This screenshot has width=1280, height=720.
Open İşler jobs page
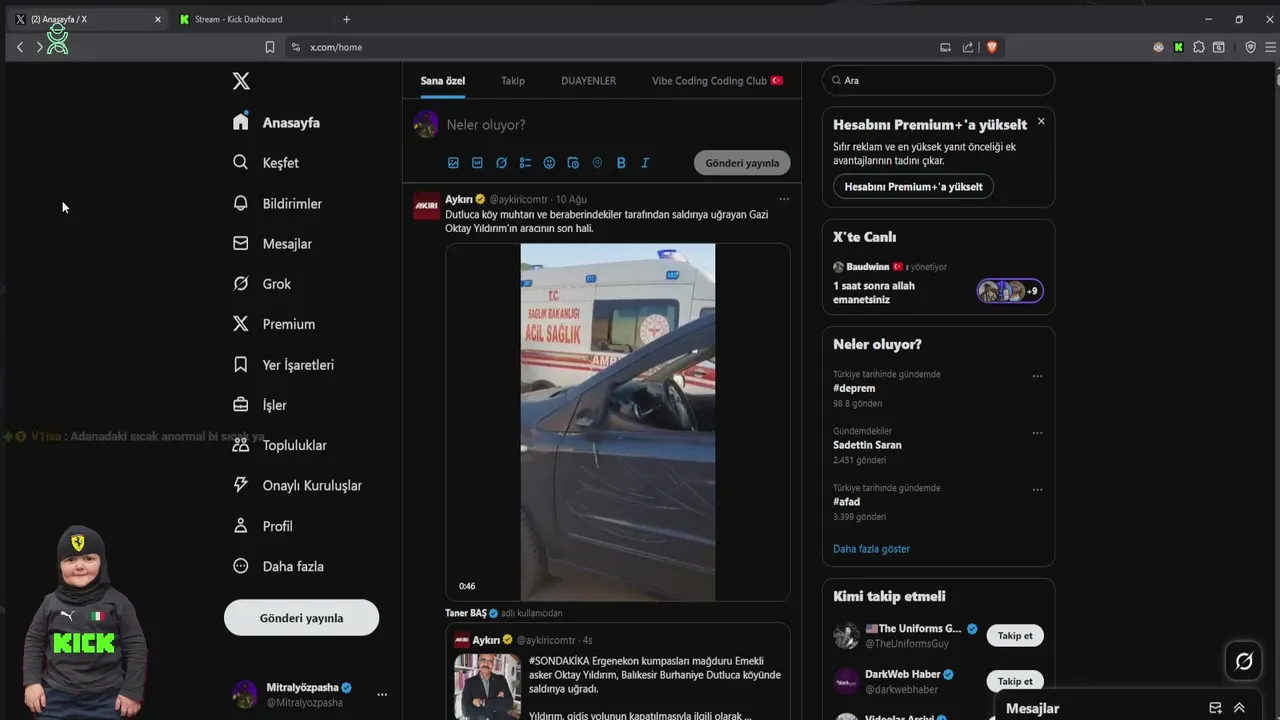[x=259, y=405]
